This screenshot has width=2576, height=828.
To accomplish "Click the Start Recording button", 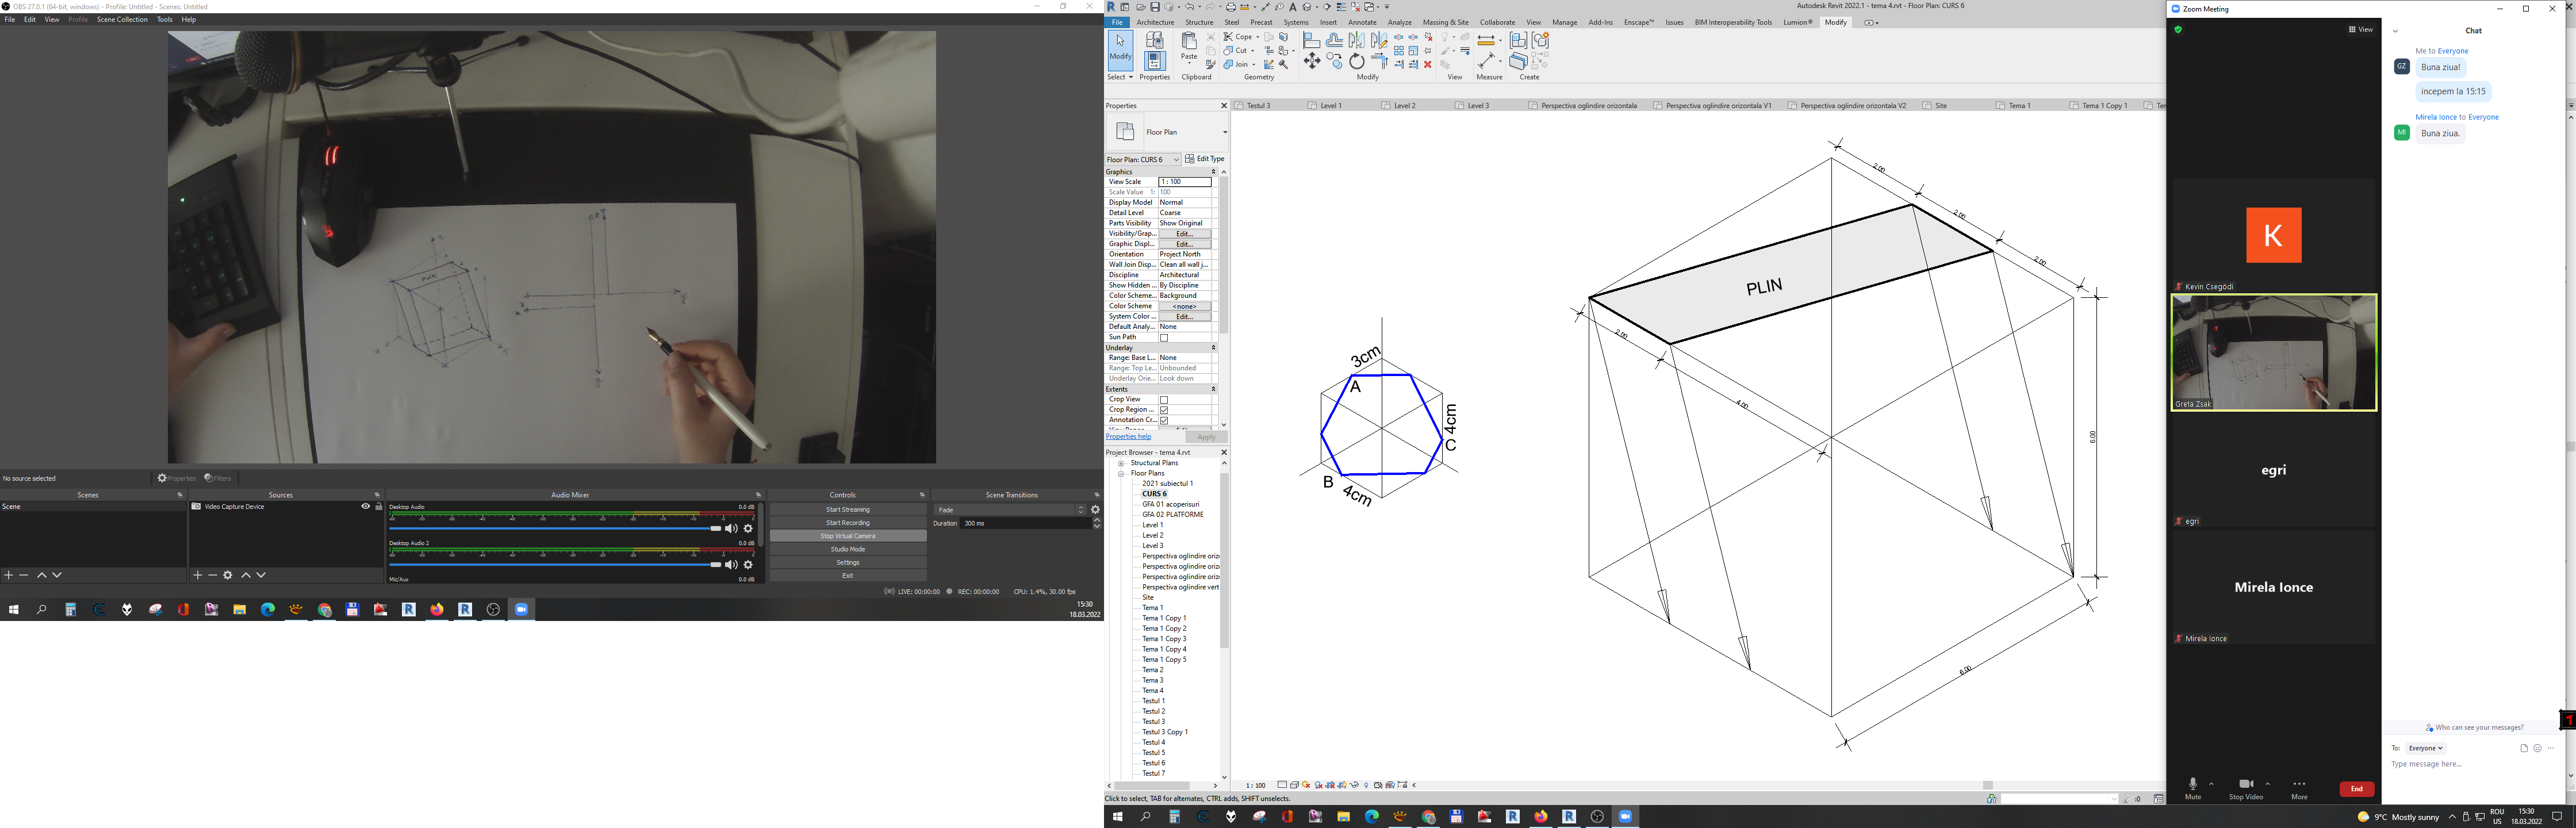I will [847, 523].
